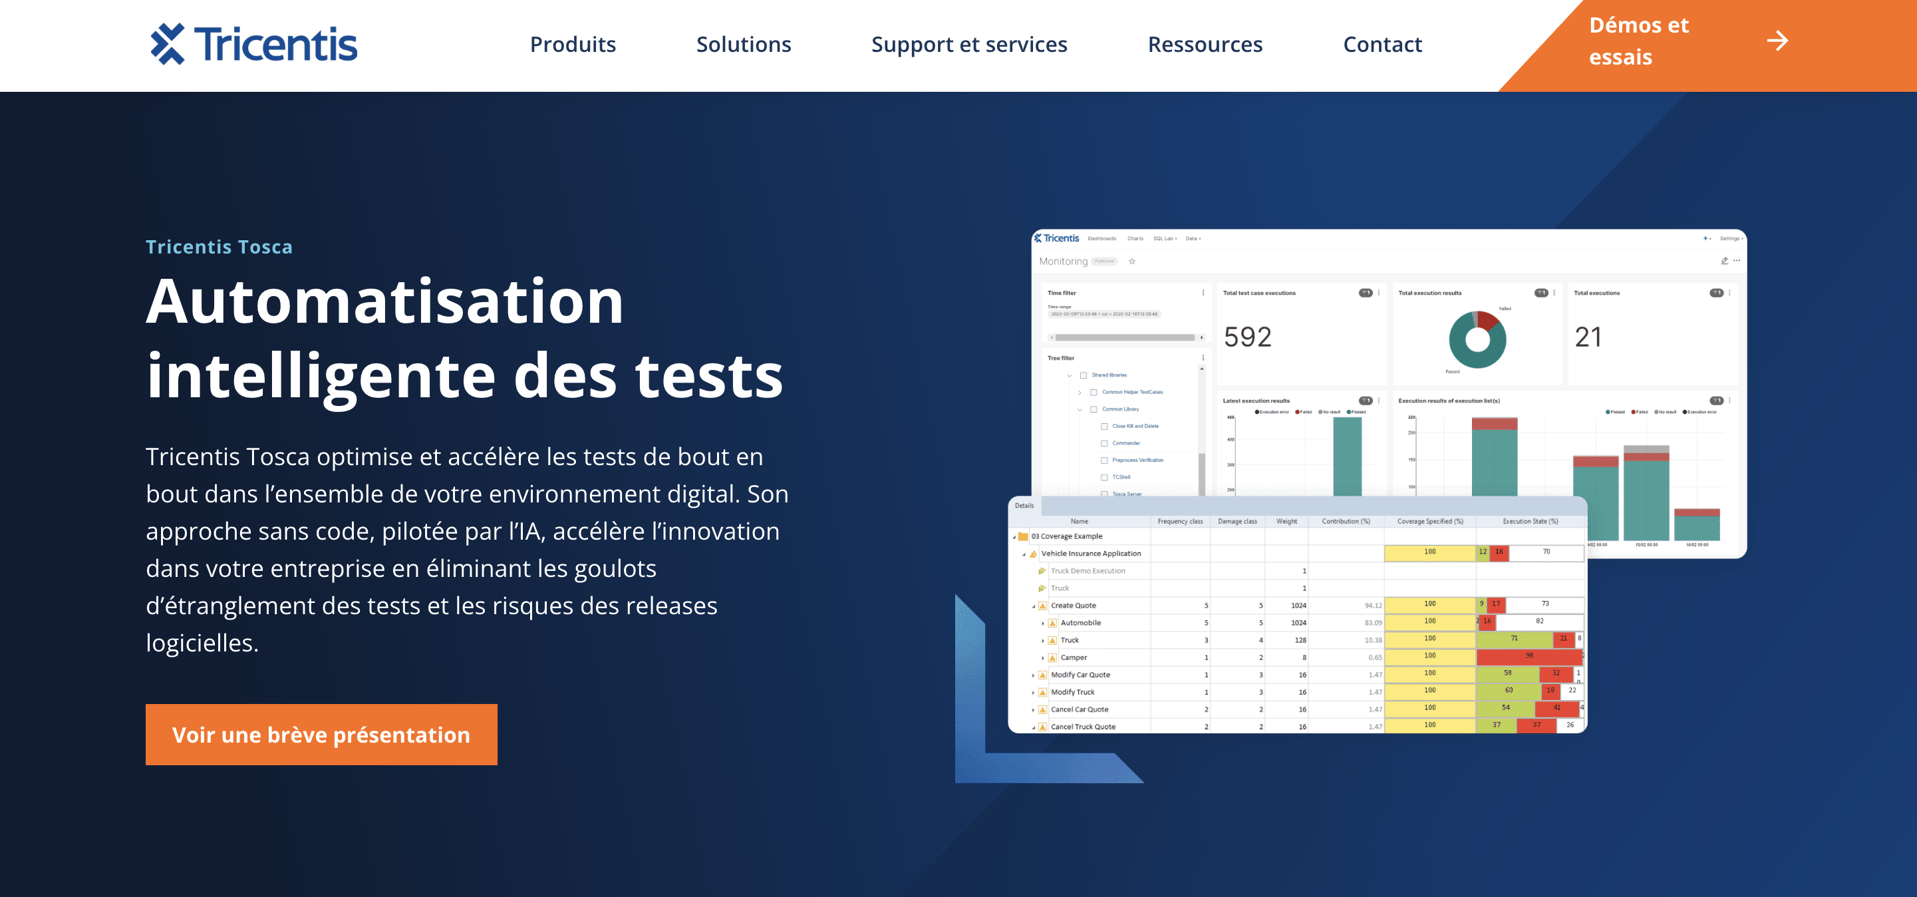Viewport: 1917px width, 897px height.
Task: Click the arrow beside Démos et essais
Action: [1777, 41]
